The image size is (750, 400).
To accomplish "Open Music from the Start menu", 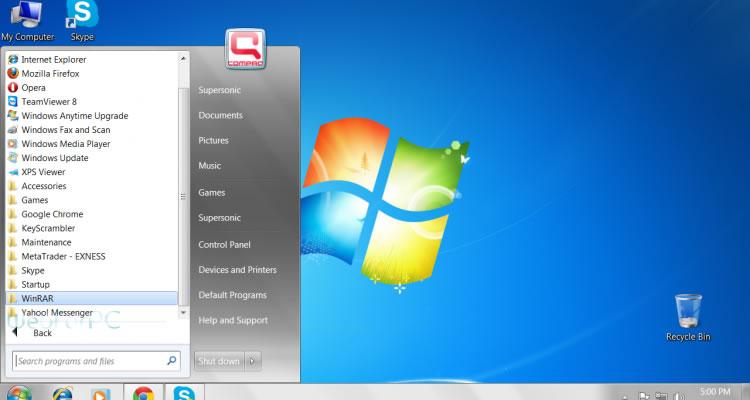I will (210, 166).
